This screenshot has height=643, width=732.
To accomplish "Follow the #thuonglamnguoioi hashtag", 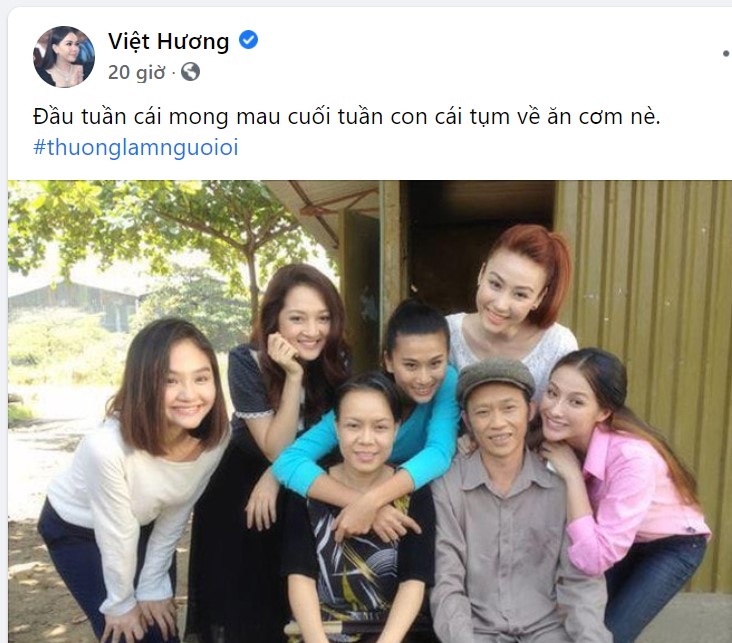I will pos(136,147).
